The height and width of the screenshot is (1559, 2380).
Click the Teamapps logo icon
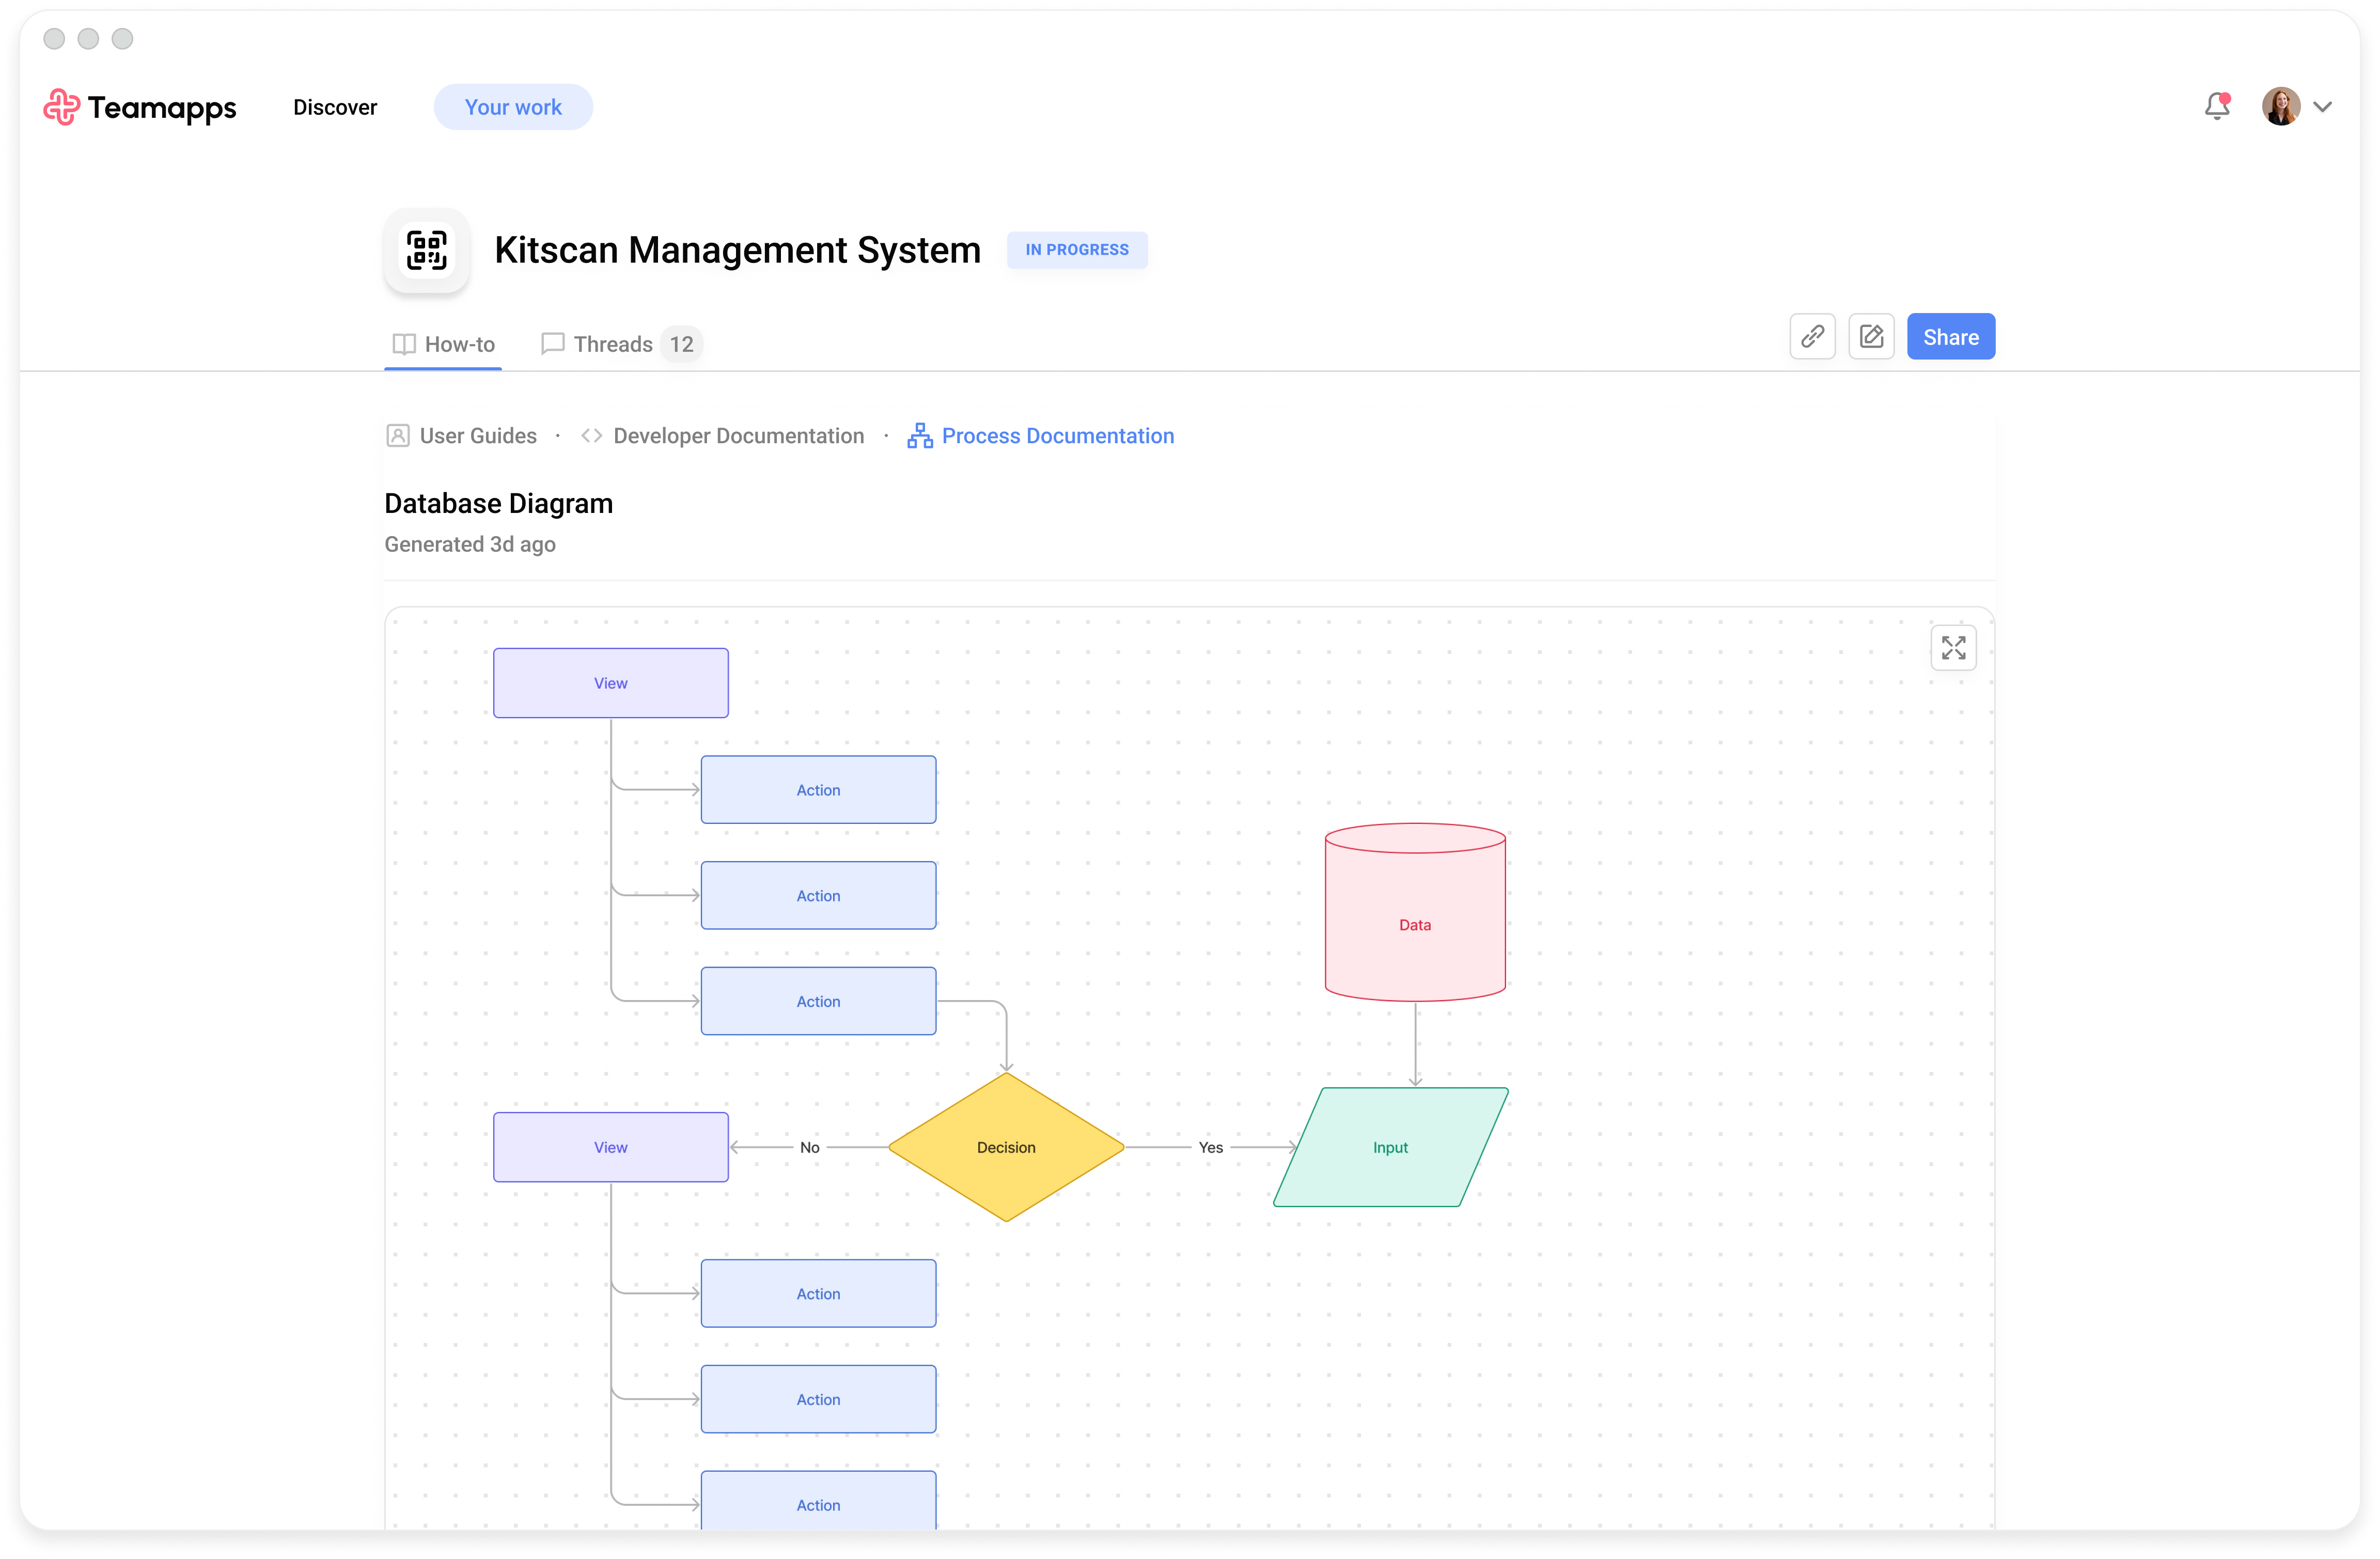pos(61,107)
